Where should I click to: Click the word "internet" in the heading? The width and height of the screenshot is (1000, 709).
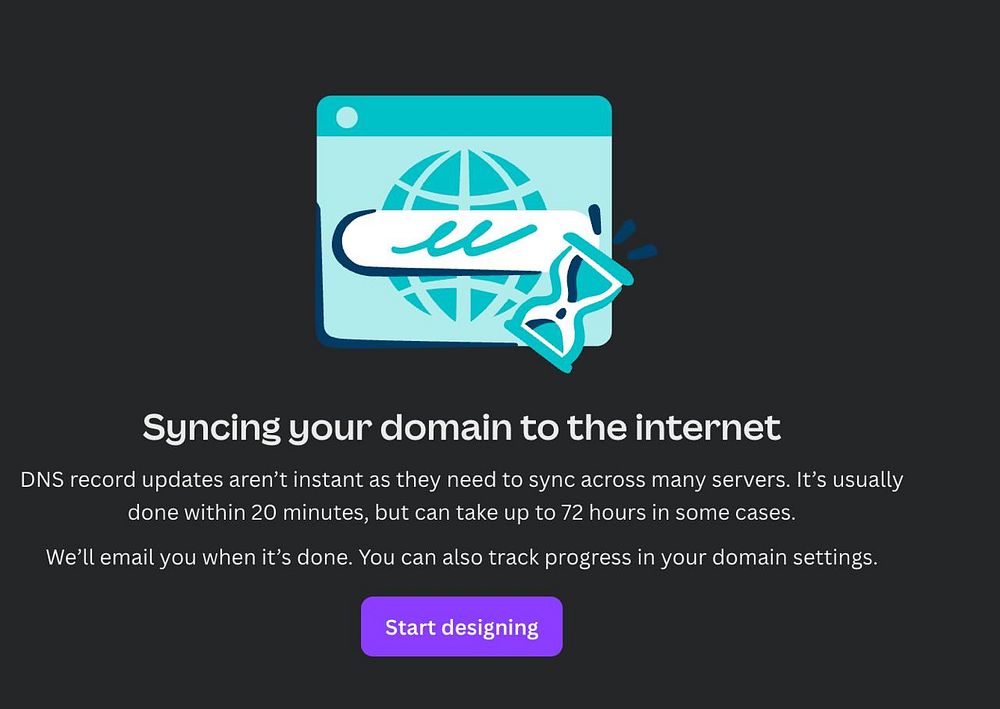tap(707, 427)
